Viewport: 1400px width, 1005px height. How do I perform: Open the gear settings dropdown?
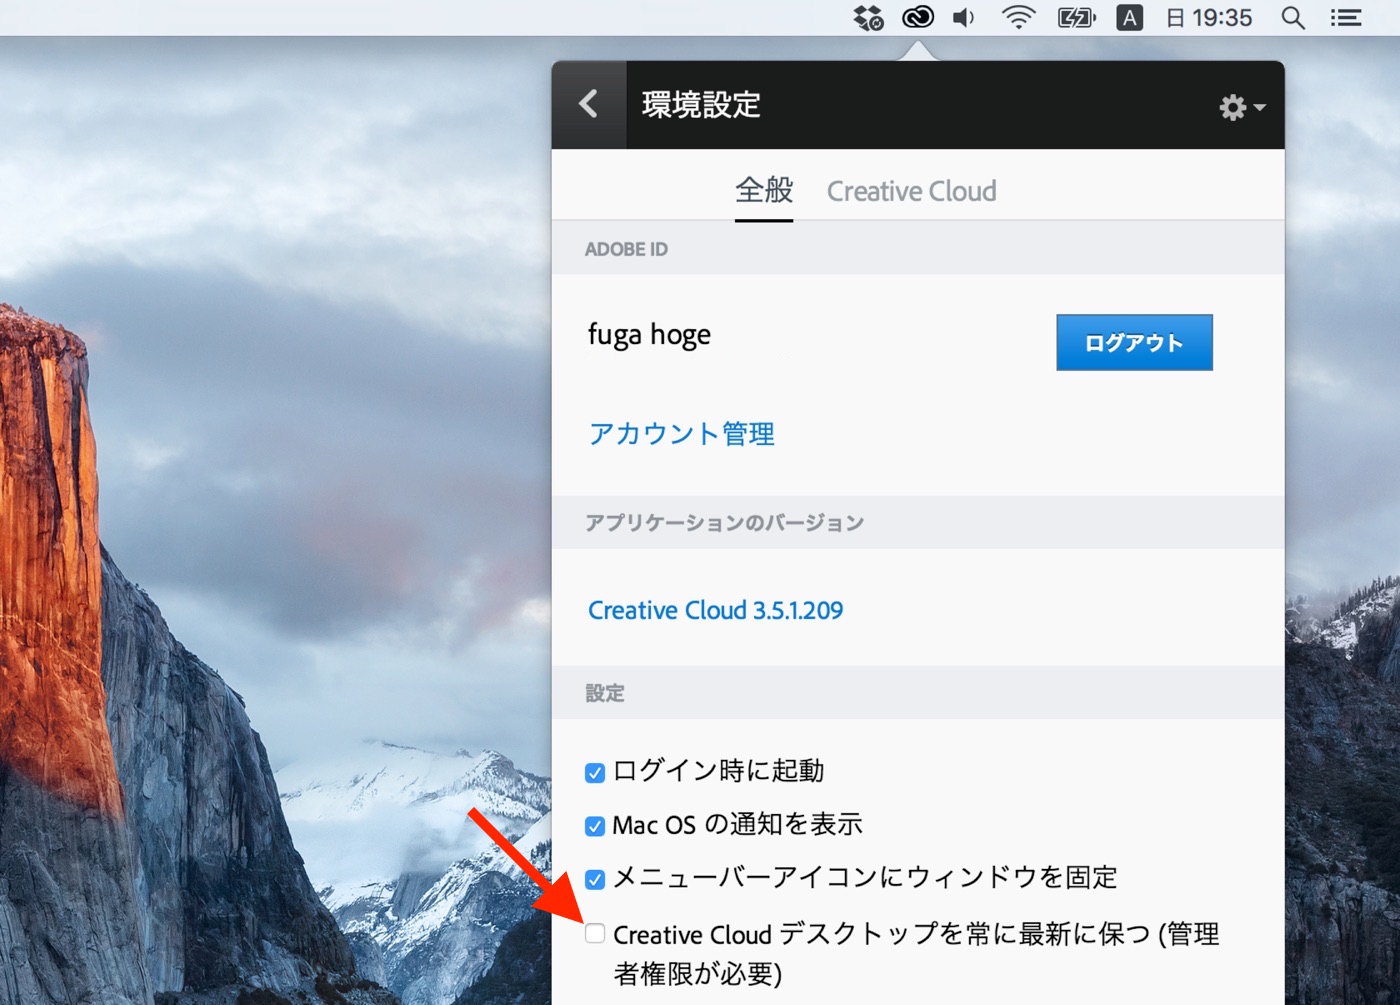click(1242, 107)
